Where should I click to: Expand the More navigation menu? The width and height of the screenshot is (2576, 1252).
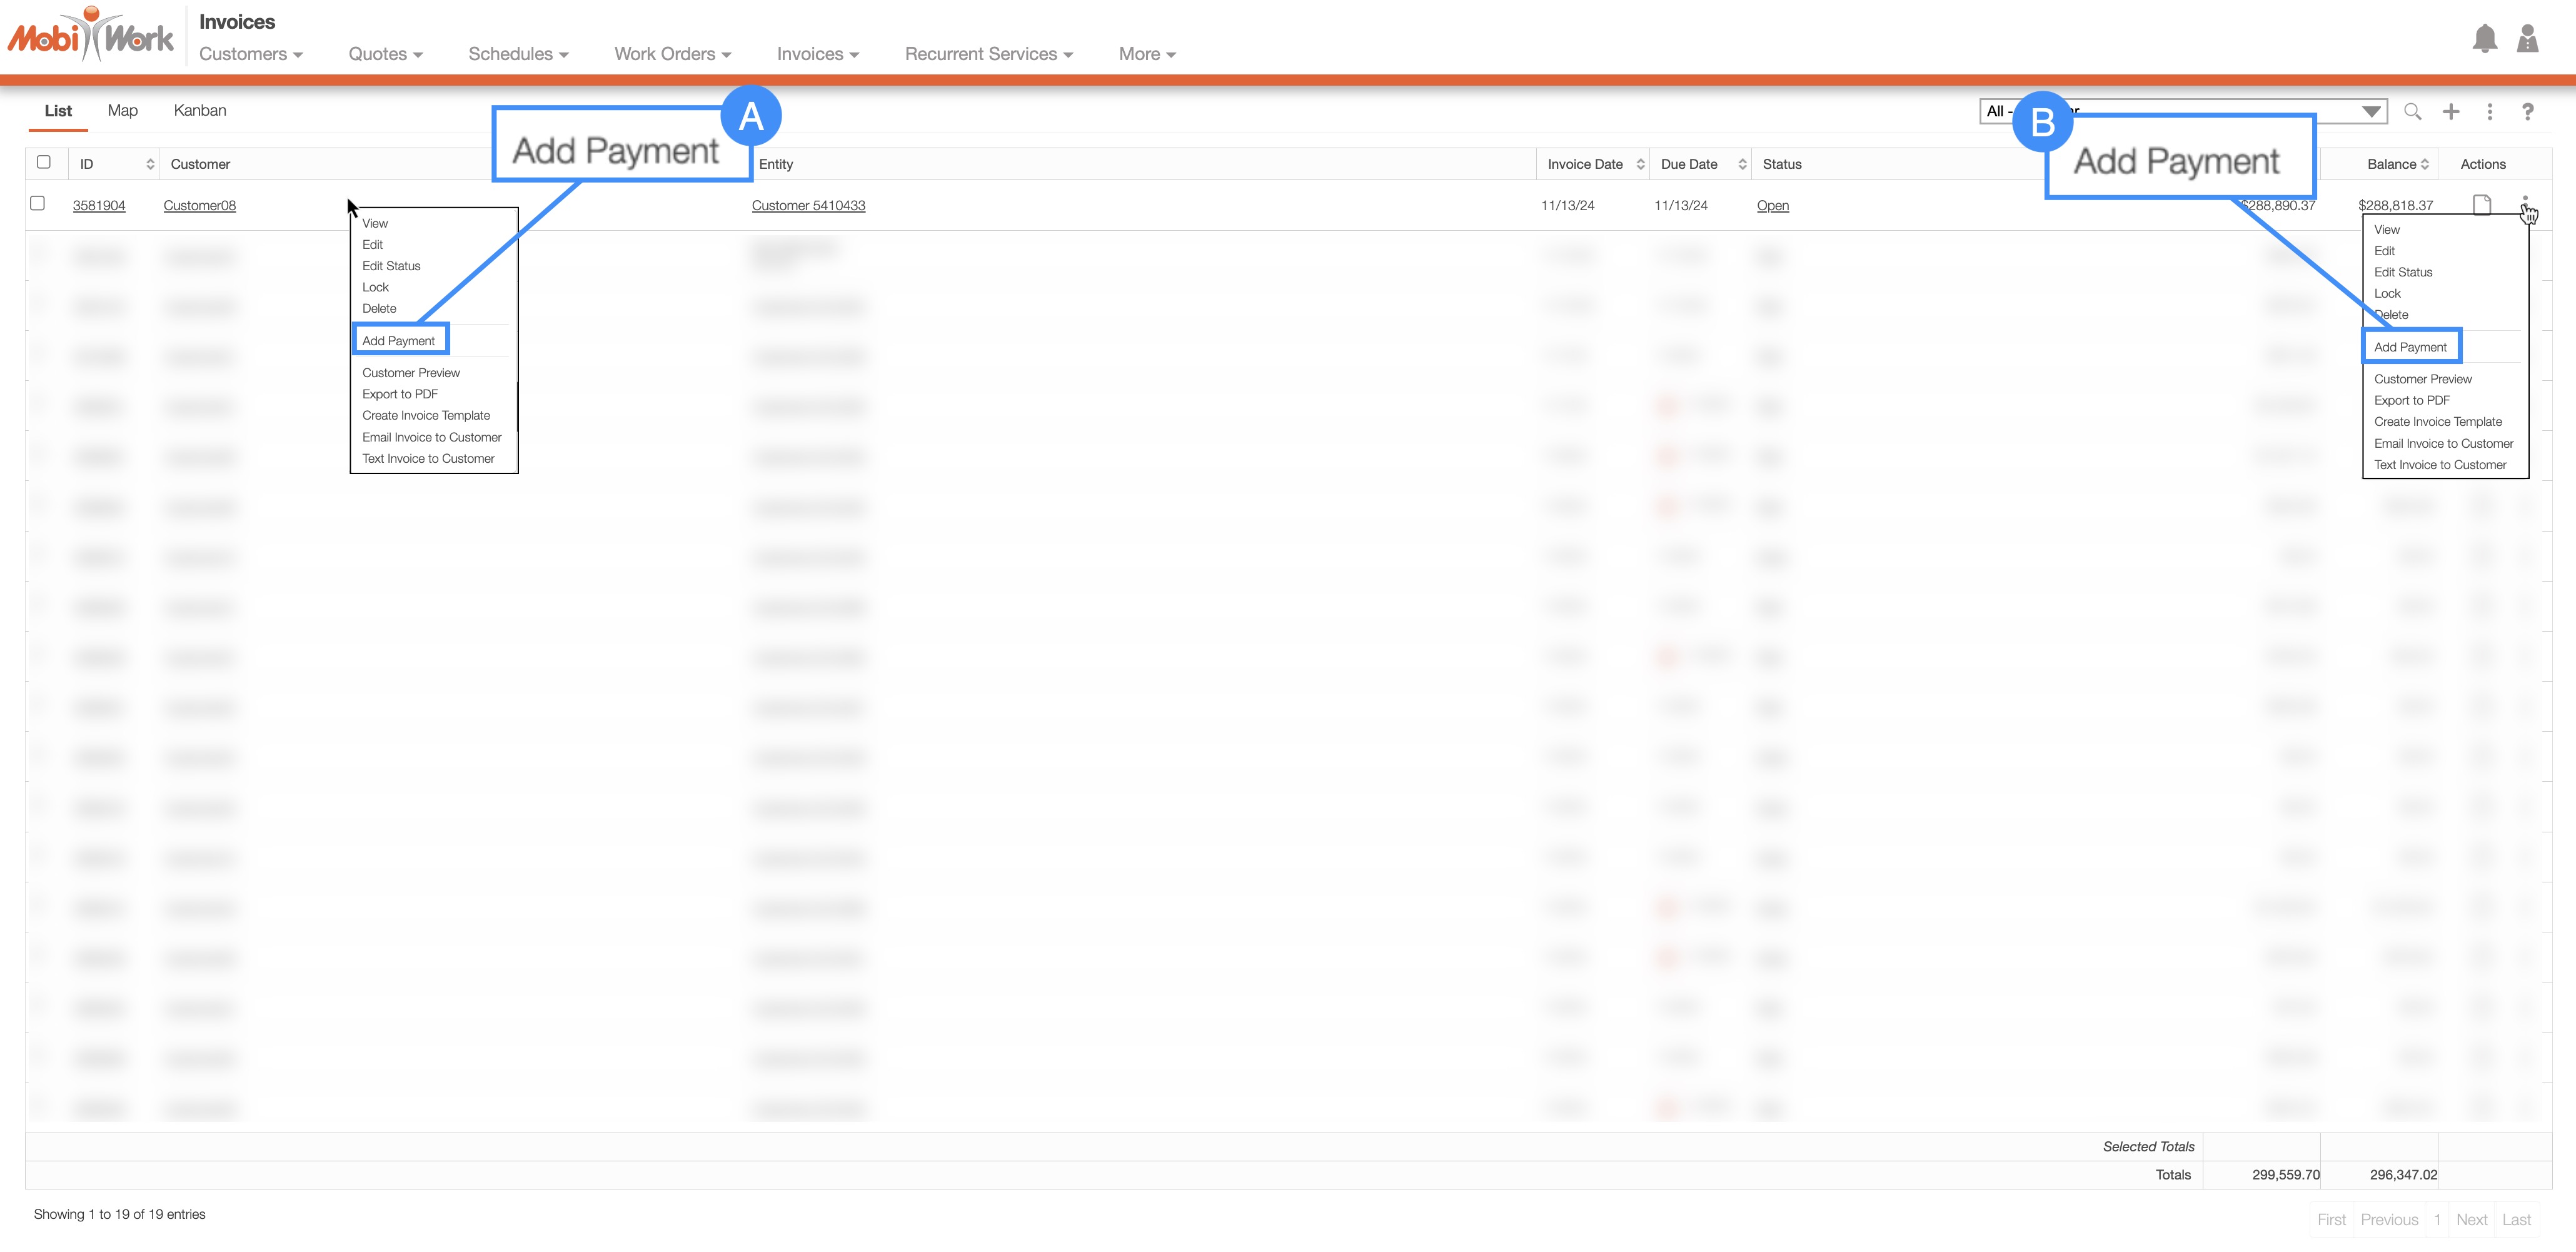[x=1146, y=54]
